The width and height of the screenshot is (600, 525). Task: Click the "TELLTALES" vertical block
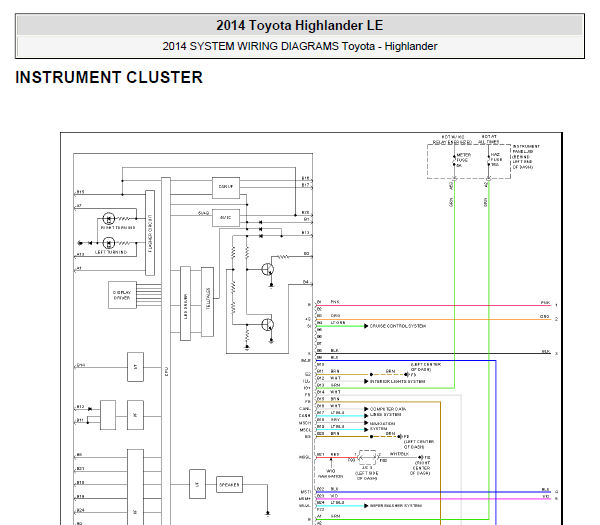(207, 302)
